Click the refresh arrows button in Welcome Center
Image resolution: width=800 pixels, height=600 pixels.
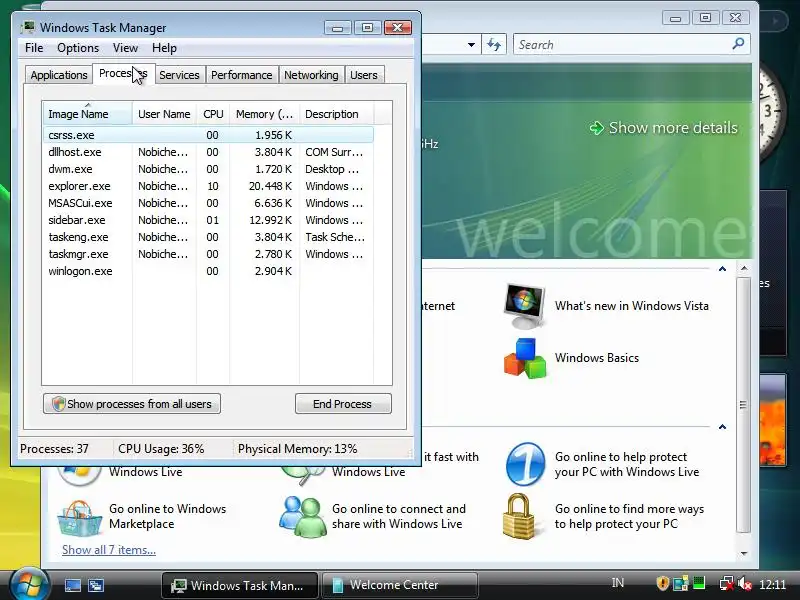tap(493, 44)
